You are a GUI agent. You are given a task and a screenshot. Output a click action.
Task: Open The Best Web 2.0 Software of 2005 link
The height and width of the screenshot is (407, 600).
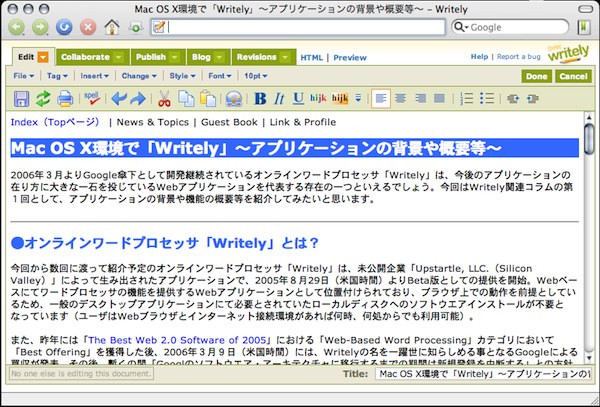point(177,340)
